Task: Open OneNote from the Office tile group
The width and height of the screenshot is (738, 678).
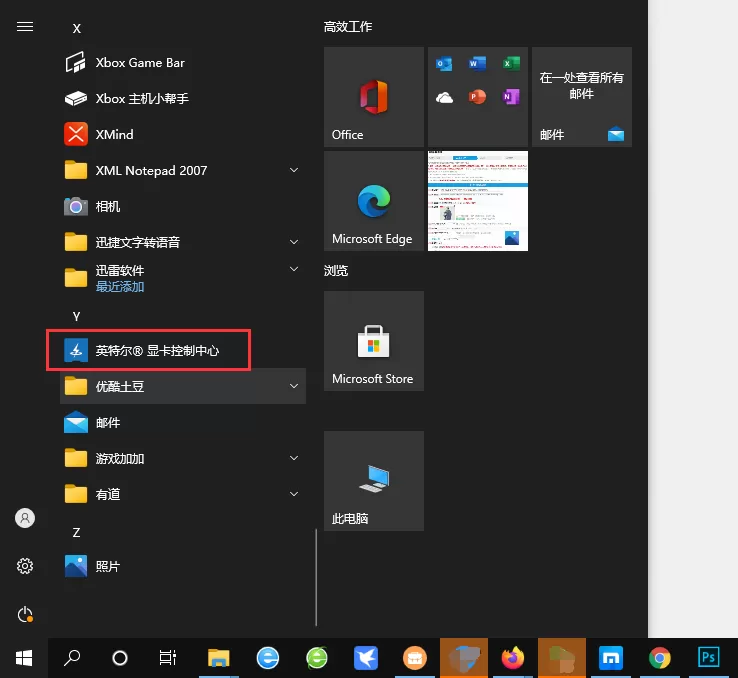Action: tap(511, 97)
